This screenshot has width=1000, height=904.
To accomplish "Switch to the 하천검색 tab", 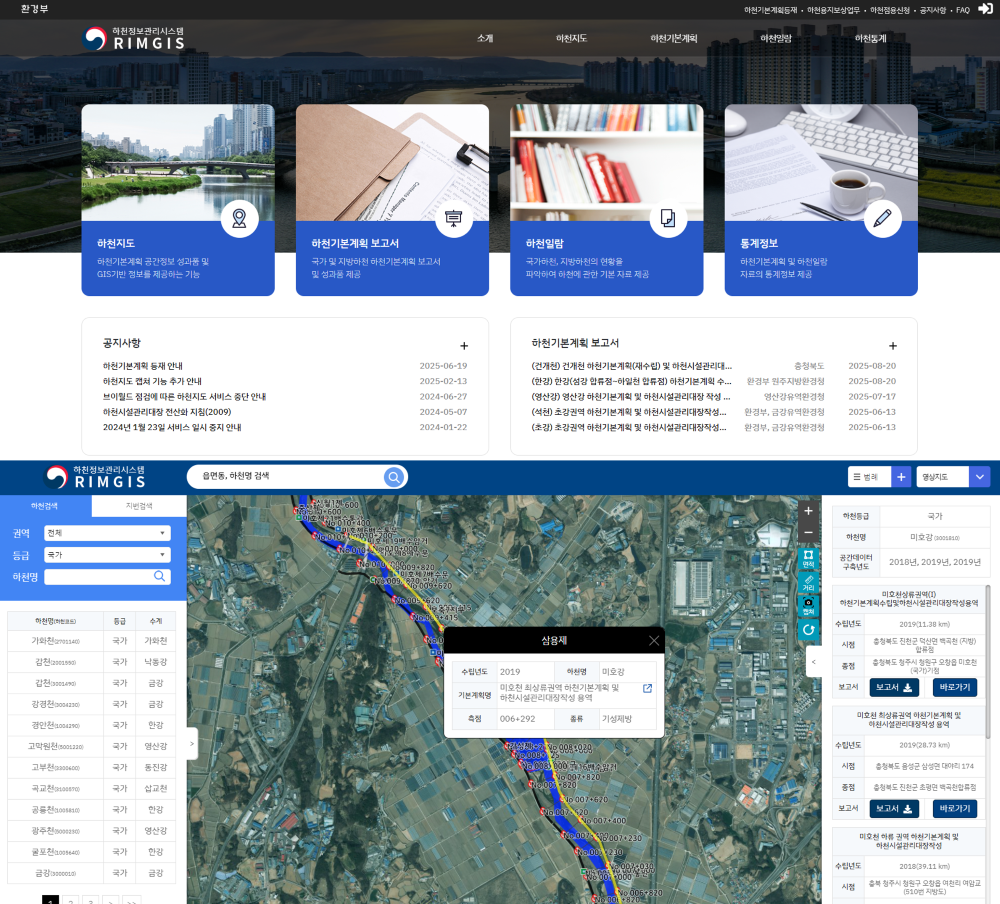I will 45,506.
